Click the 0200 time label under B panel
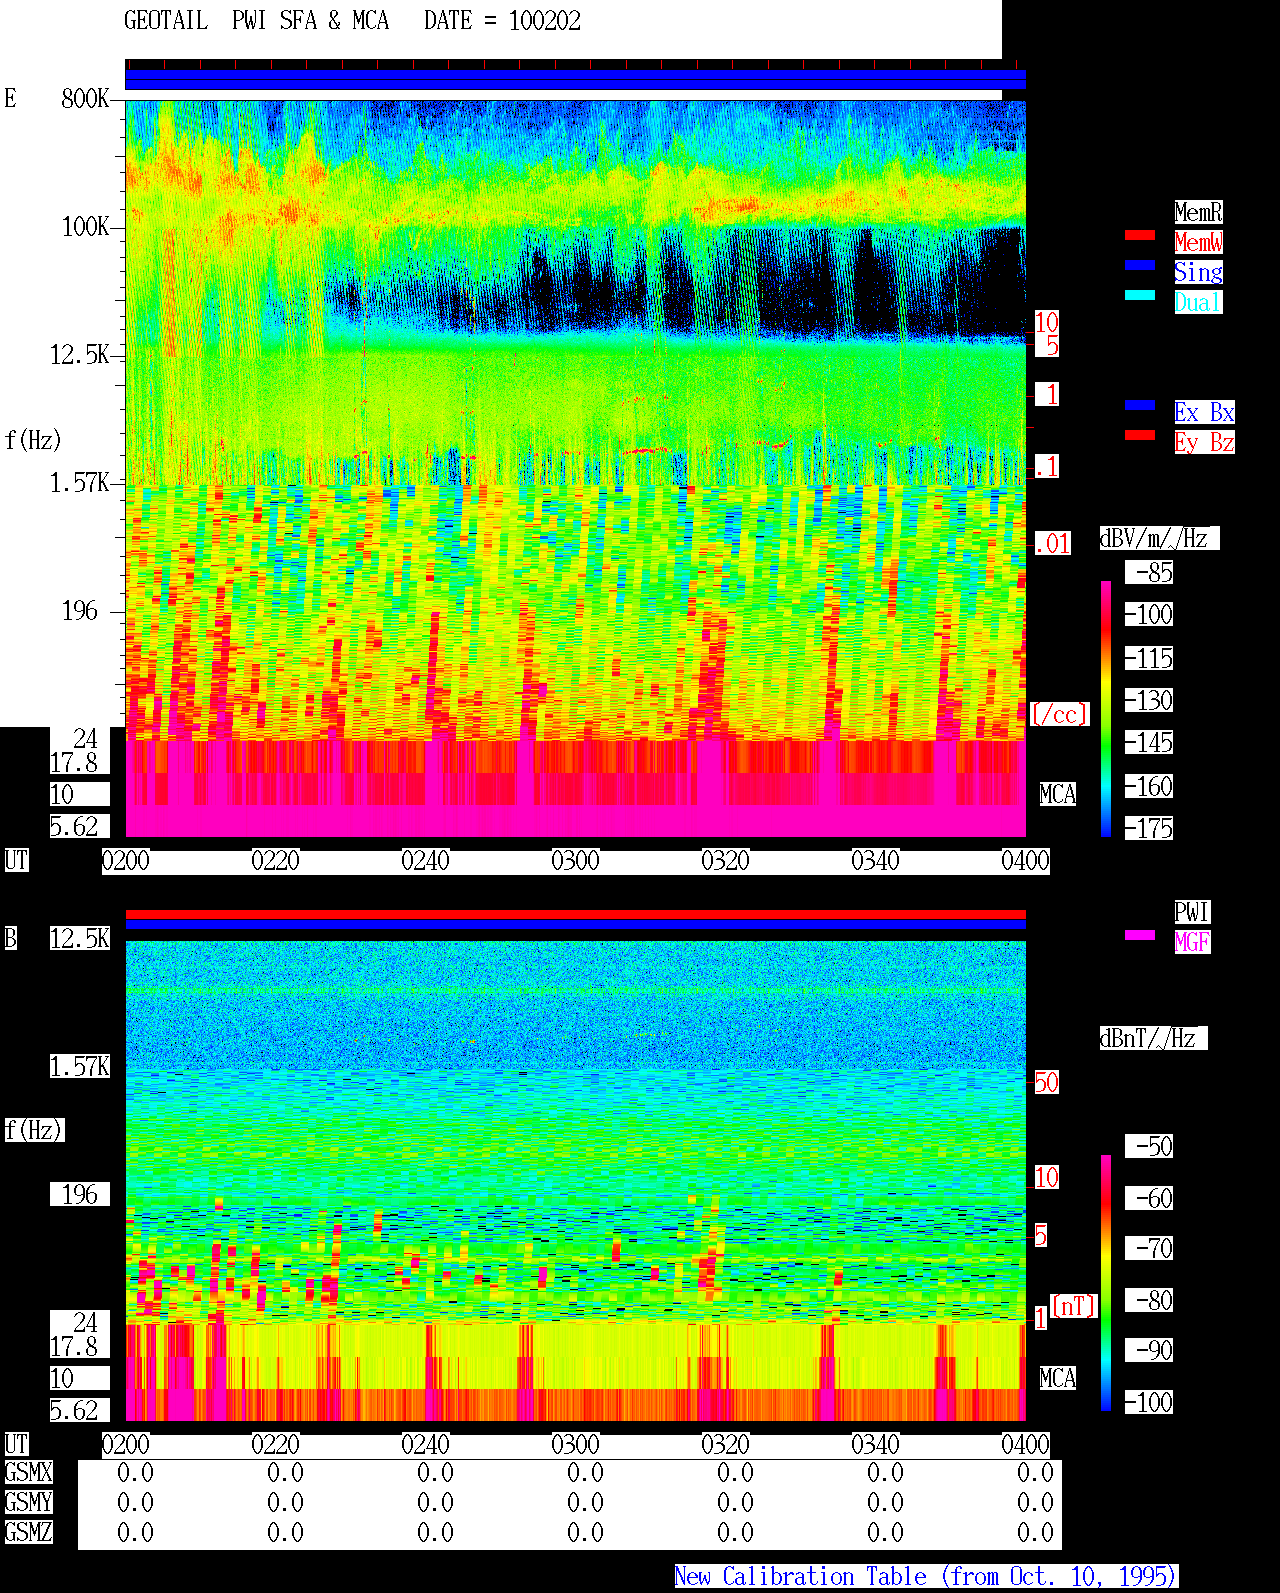Image resolution: width=1280 pixels, height=1593 pixels. click(x=125, y=1444)
